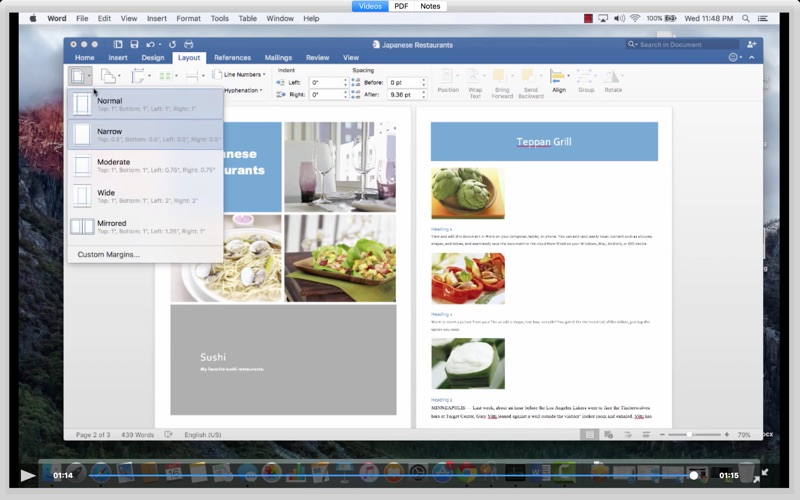The width and height of the screenshot is (800, 500).
Task: Open the search options magnifier dropdown
Action: pyautogui.click(x=633, y=44)
